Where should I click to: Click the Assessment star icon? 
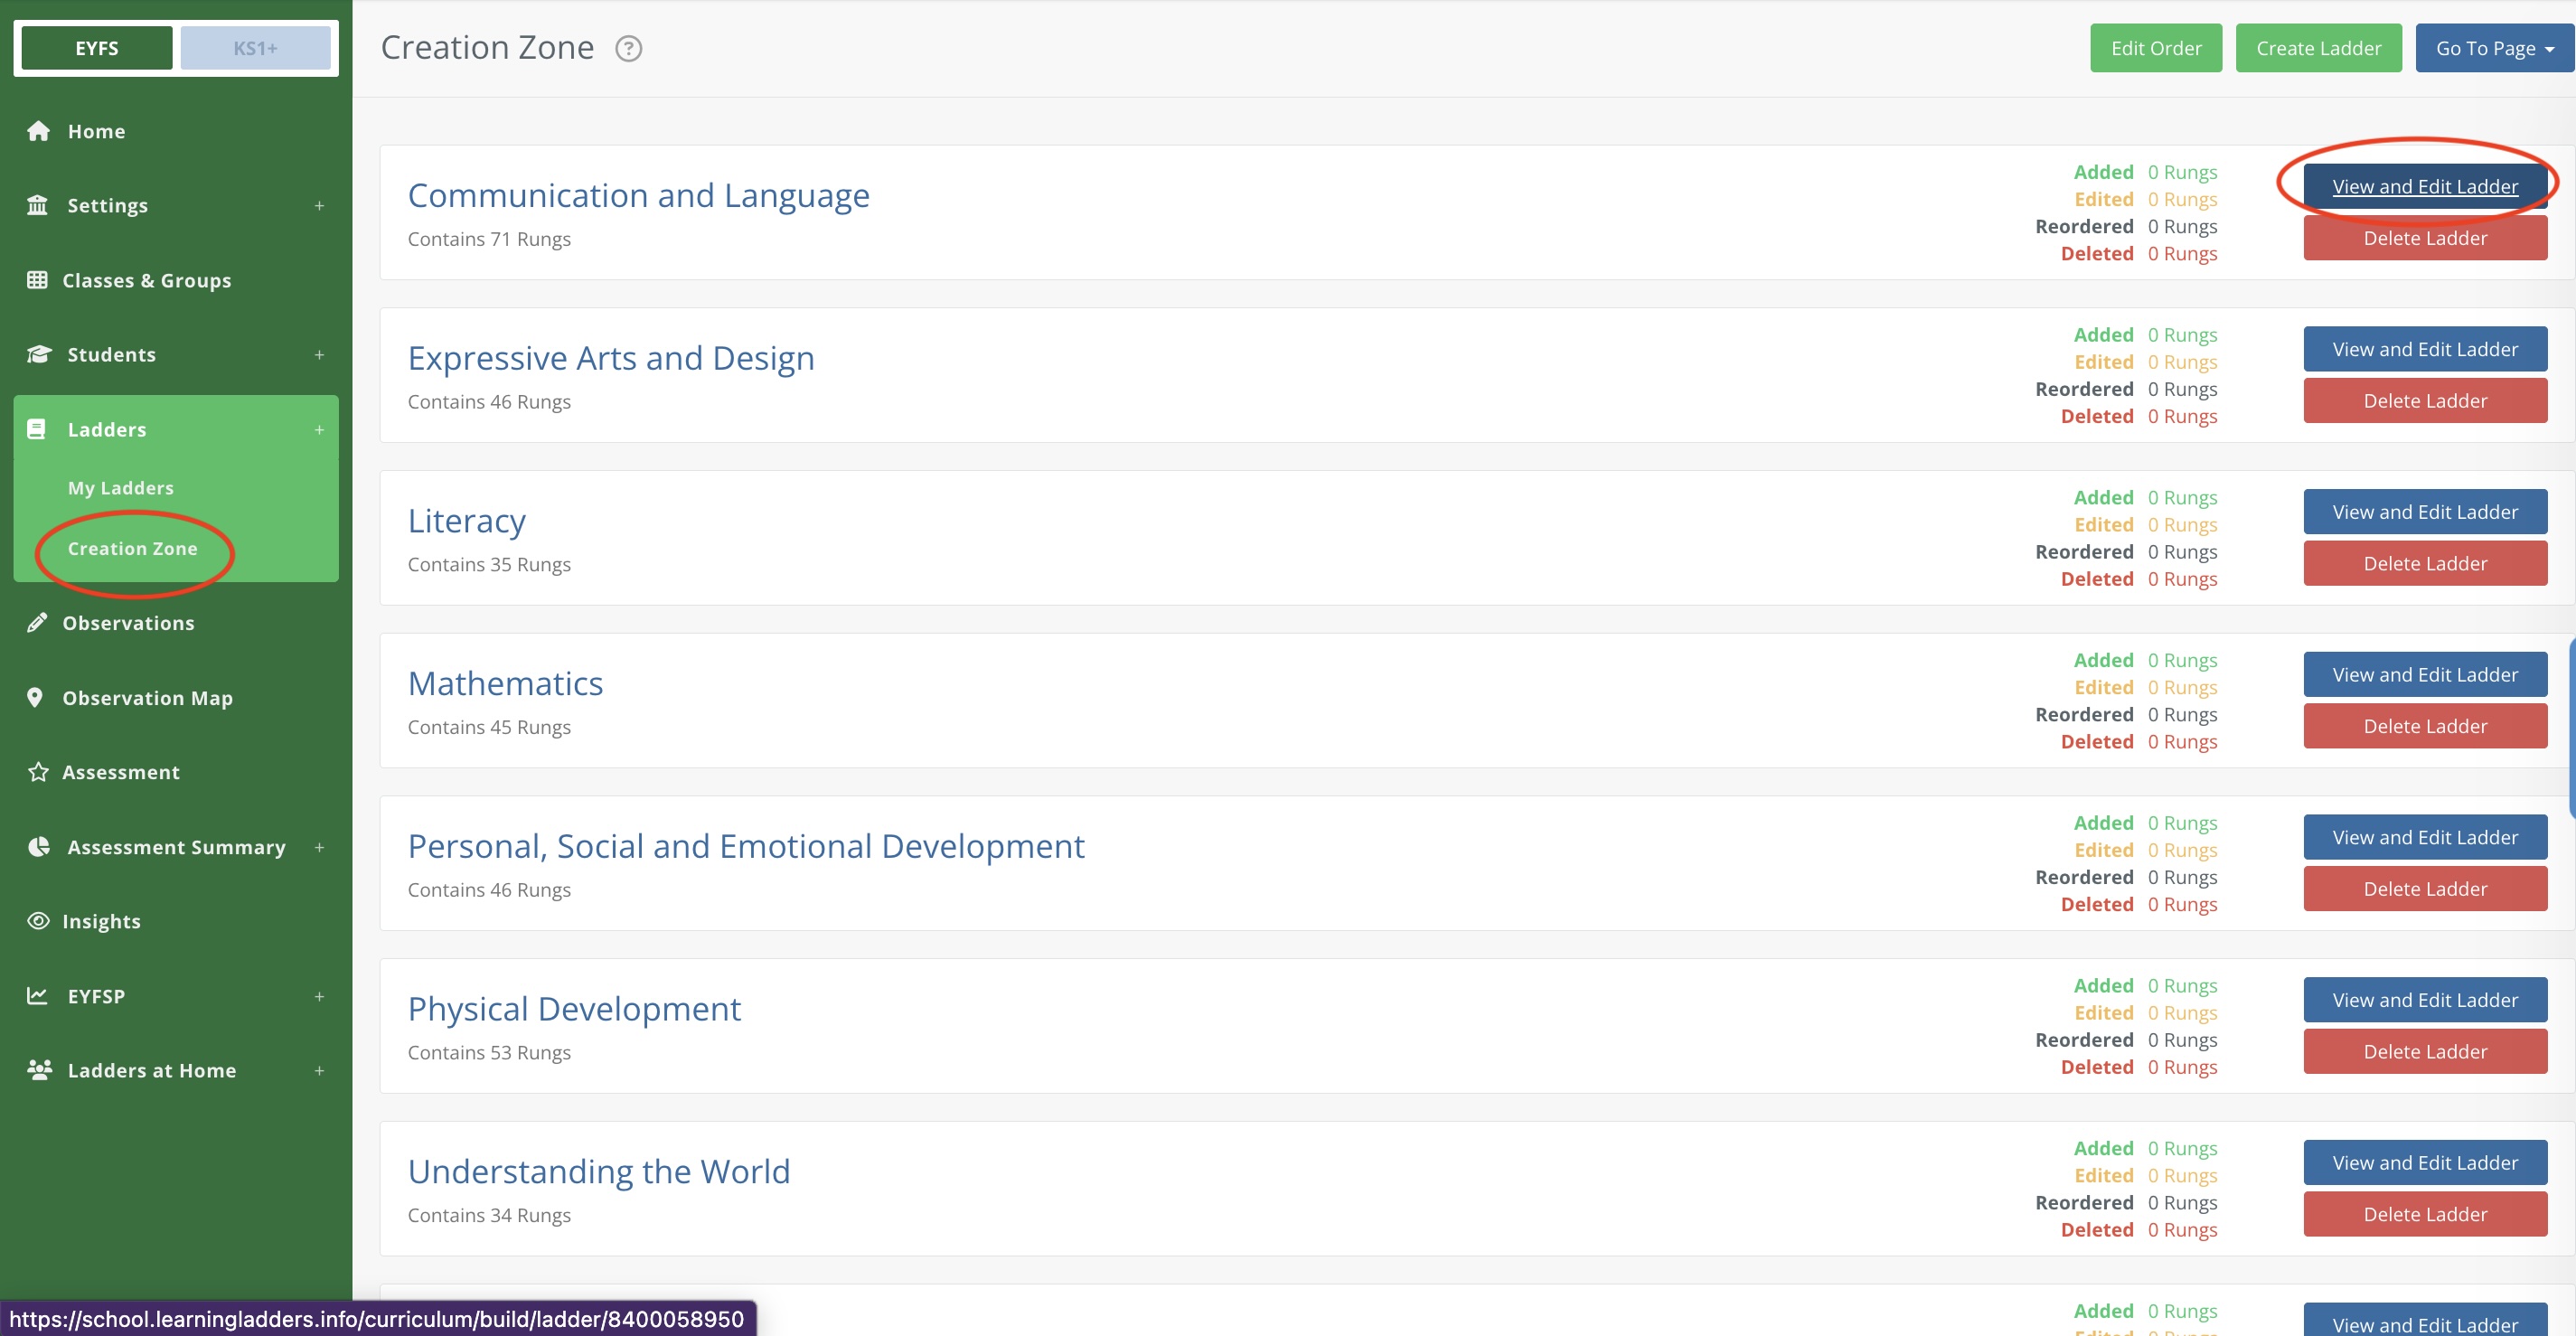point(38,772)
